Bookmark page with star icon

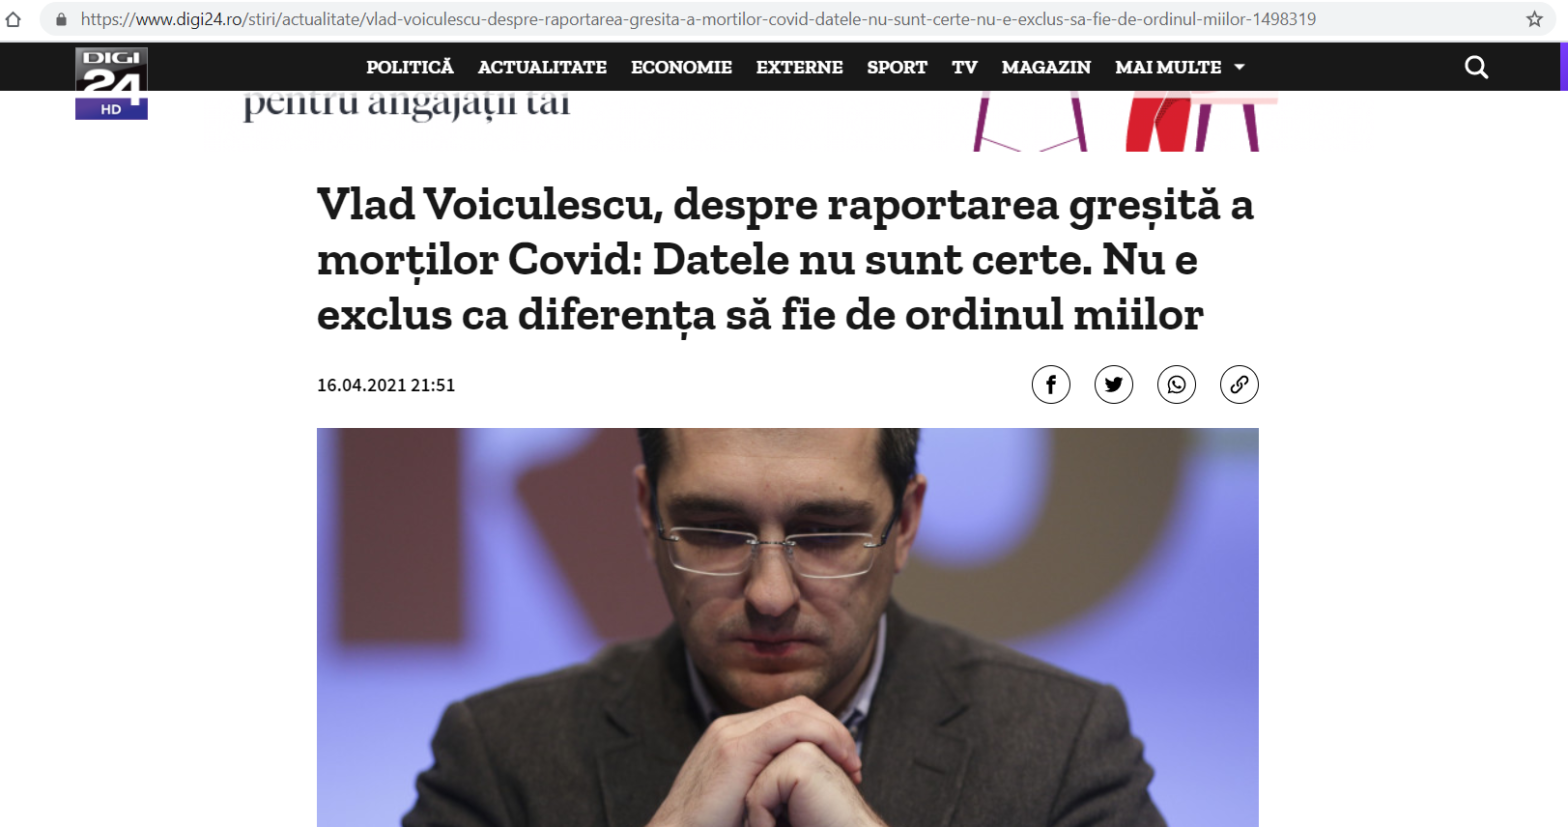(1534, 19)
